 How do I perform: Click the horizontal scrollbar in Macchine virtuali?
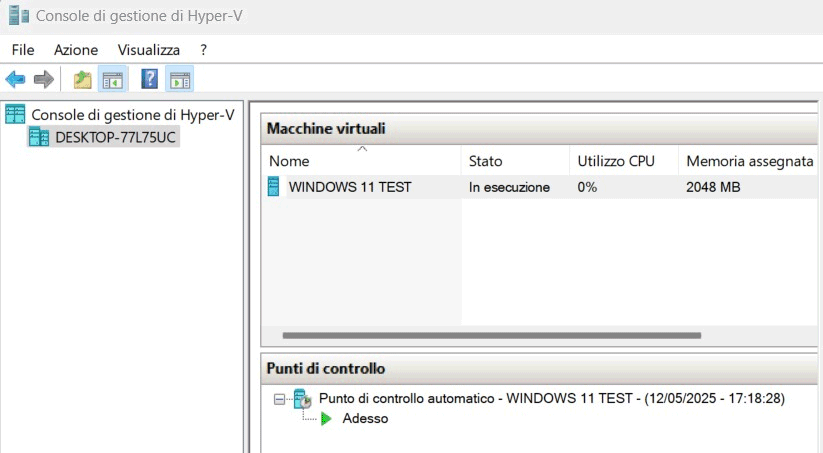click(x=492, y=335)
